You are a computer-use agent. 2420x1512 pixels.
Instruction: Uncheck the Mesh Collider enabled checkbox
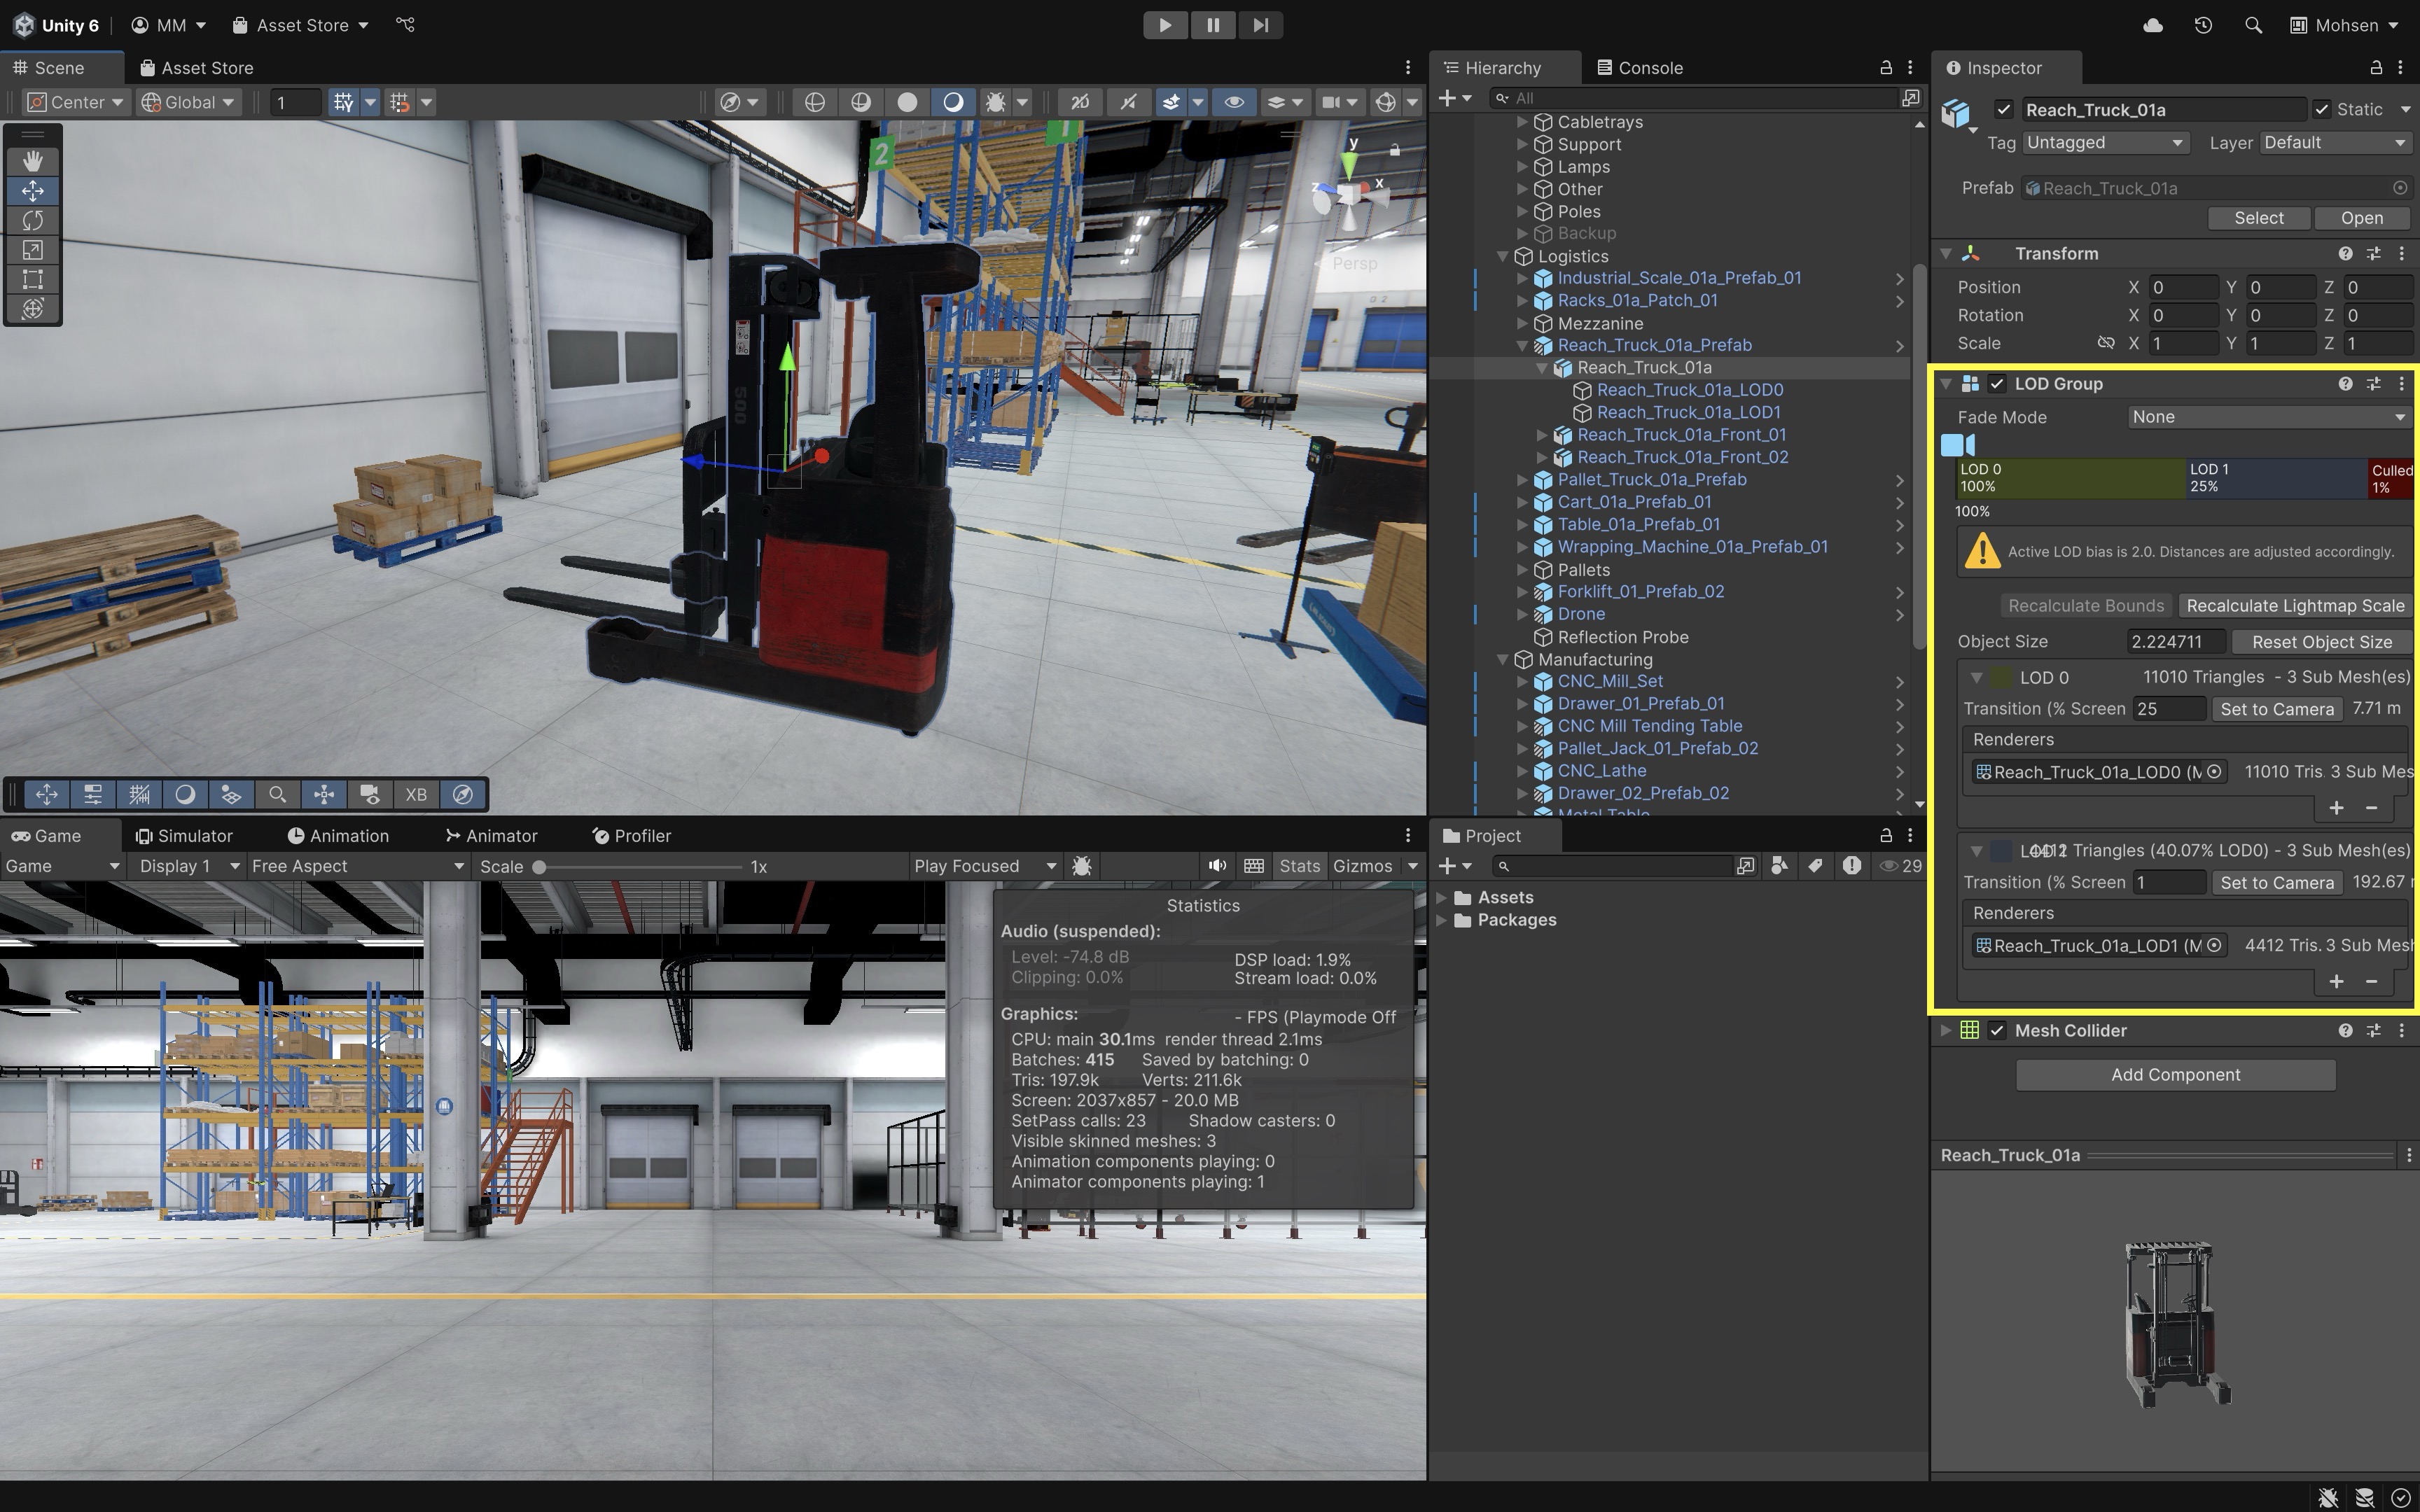click(1997, 1031)
